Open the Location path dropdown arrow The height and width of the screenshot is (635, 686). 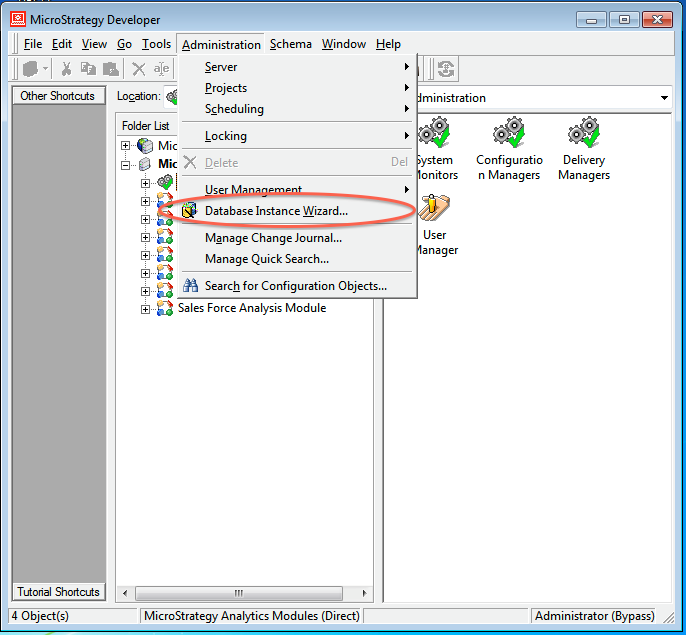pyautogui.click(x=664, y=98)
